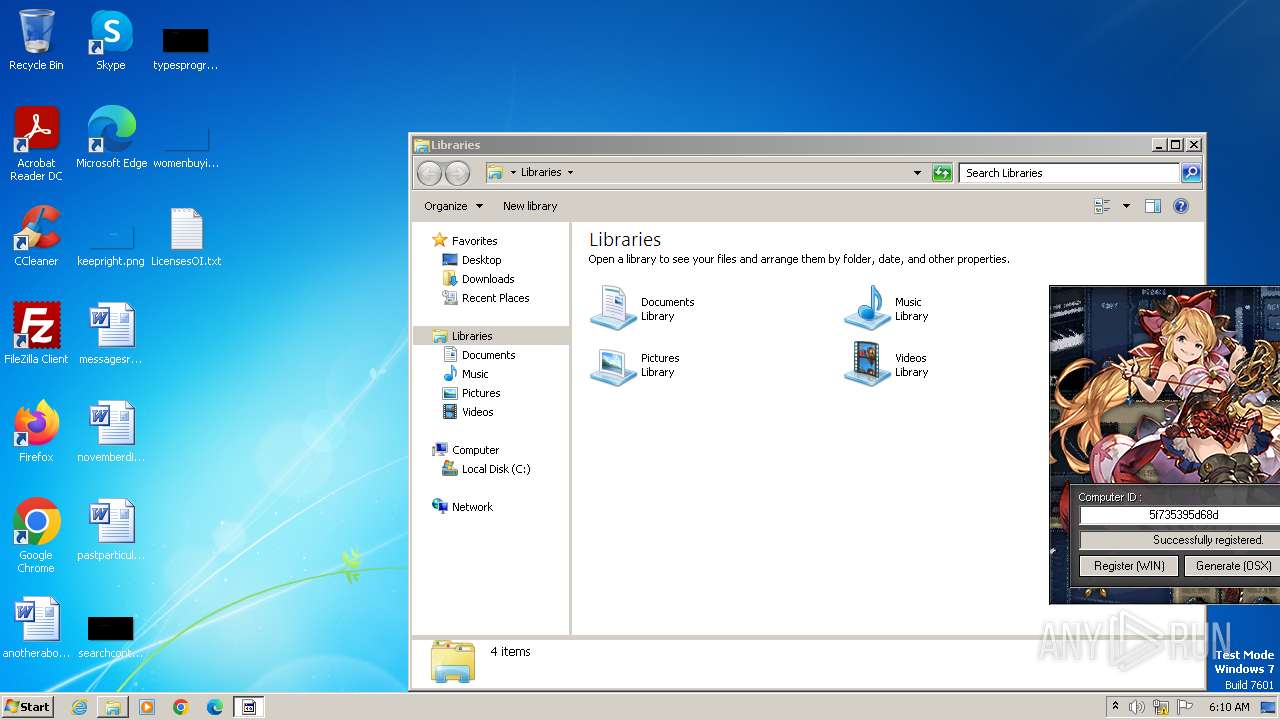Toggle the preview pane button
This screenshot has height=720, width=1280.
1153,206
